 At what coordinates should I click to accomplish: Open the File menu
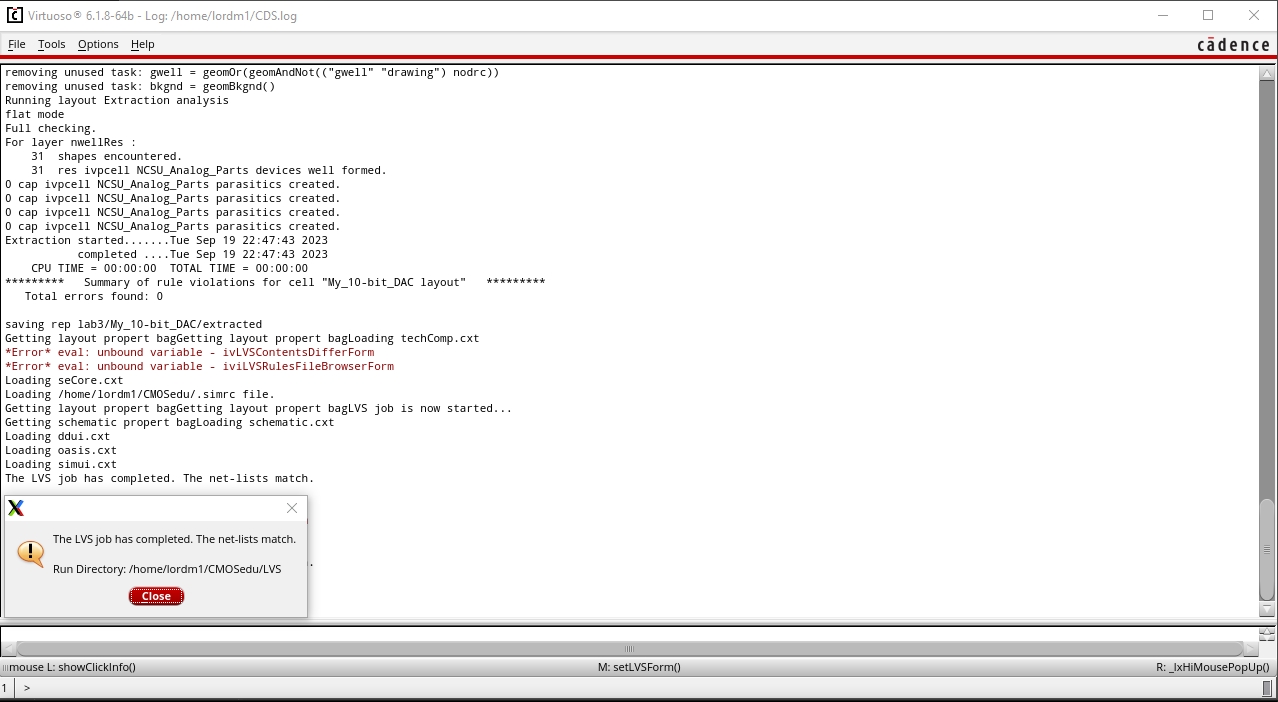pyautogui.click(x=17, y=44)
